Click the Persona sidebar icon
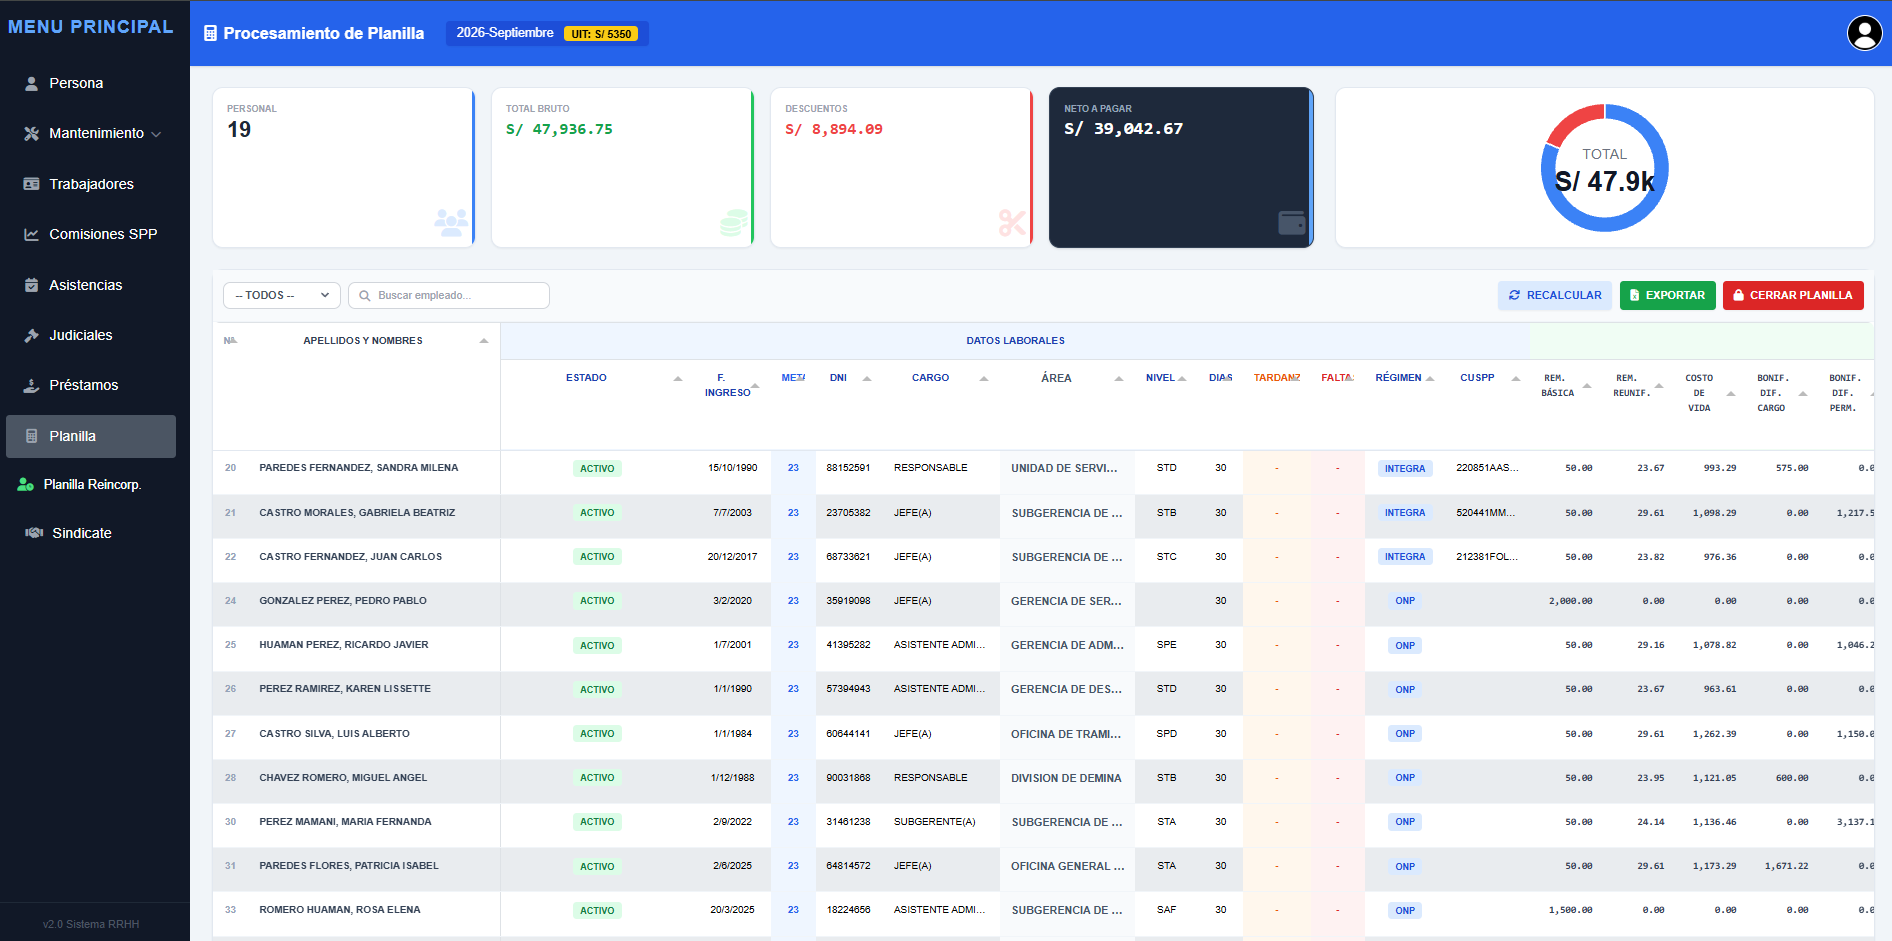The height and width of the screenshot is (941, 1892). coord(32,83)
